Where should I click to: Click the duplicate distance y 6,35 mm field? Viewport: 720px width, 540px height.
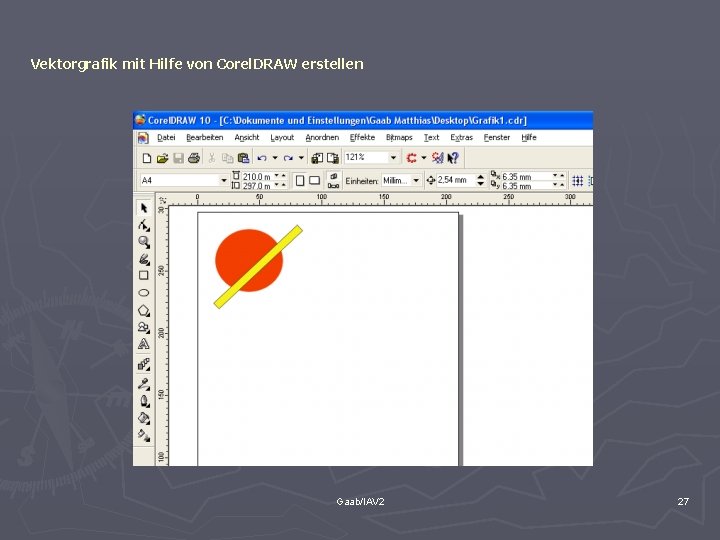[x=525, y=186]
